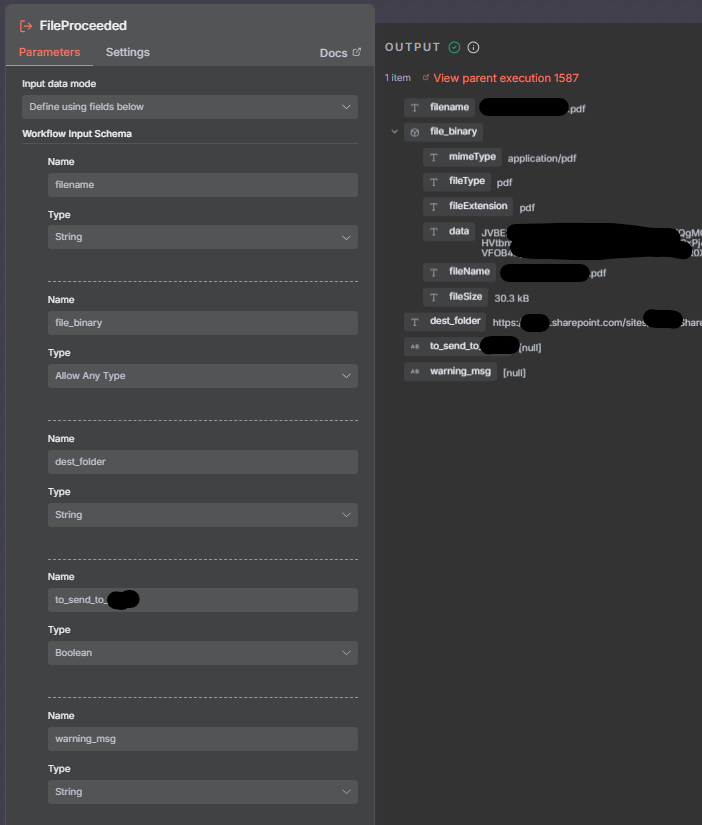
Task: Click the mimeType string type icon
Action: click(434, 157)
